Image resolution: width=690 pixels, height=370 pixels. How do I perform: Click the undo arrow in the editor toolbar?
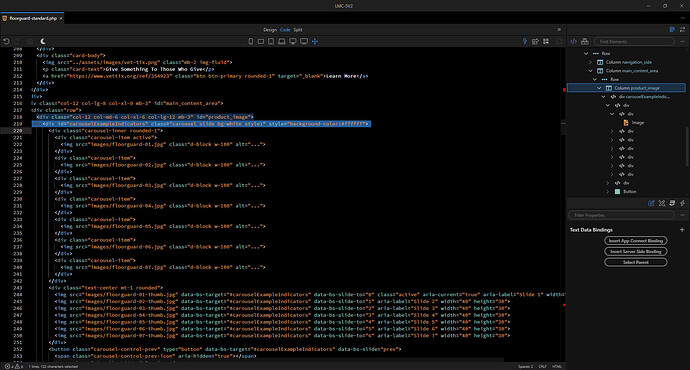click(6, 41)
